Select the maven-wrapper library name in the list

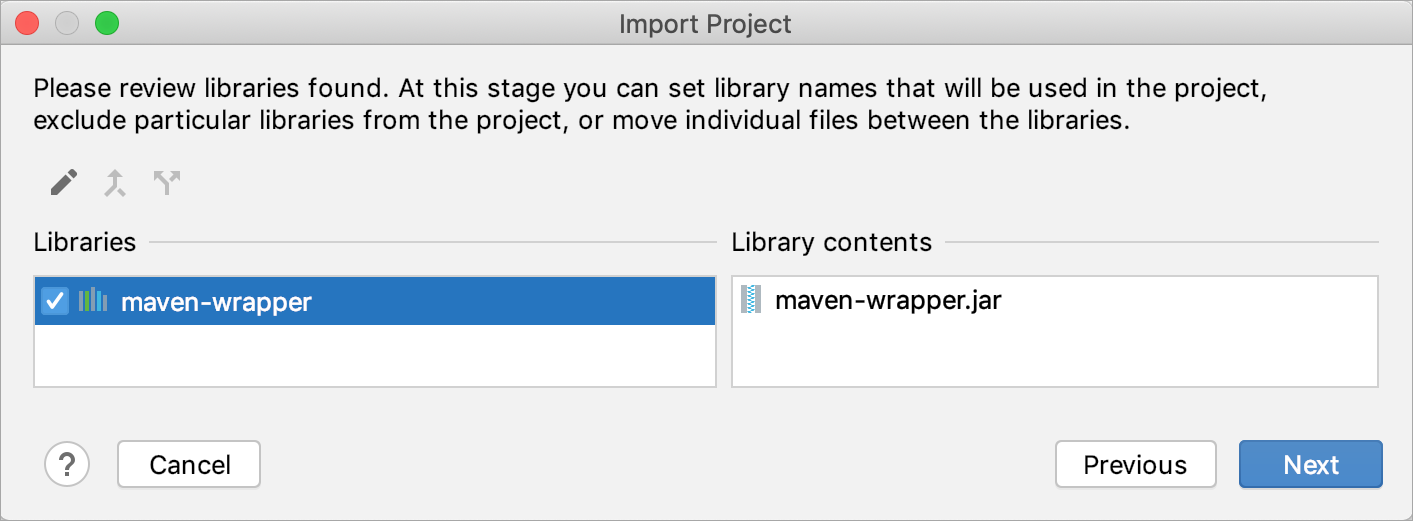pos(216,301)
